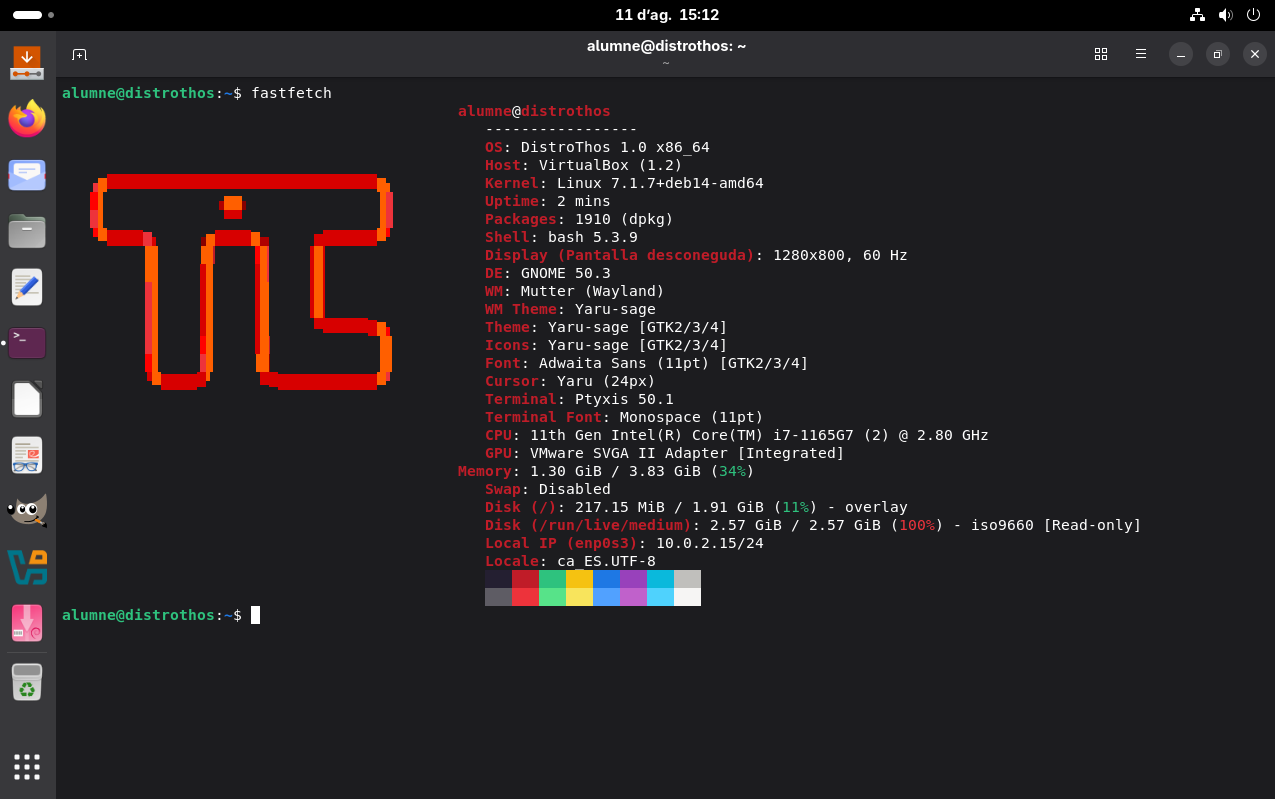Click the Terminal Font Monospace (11pt) line

624,417
